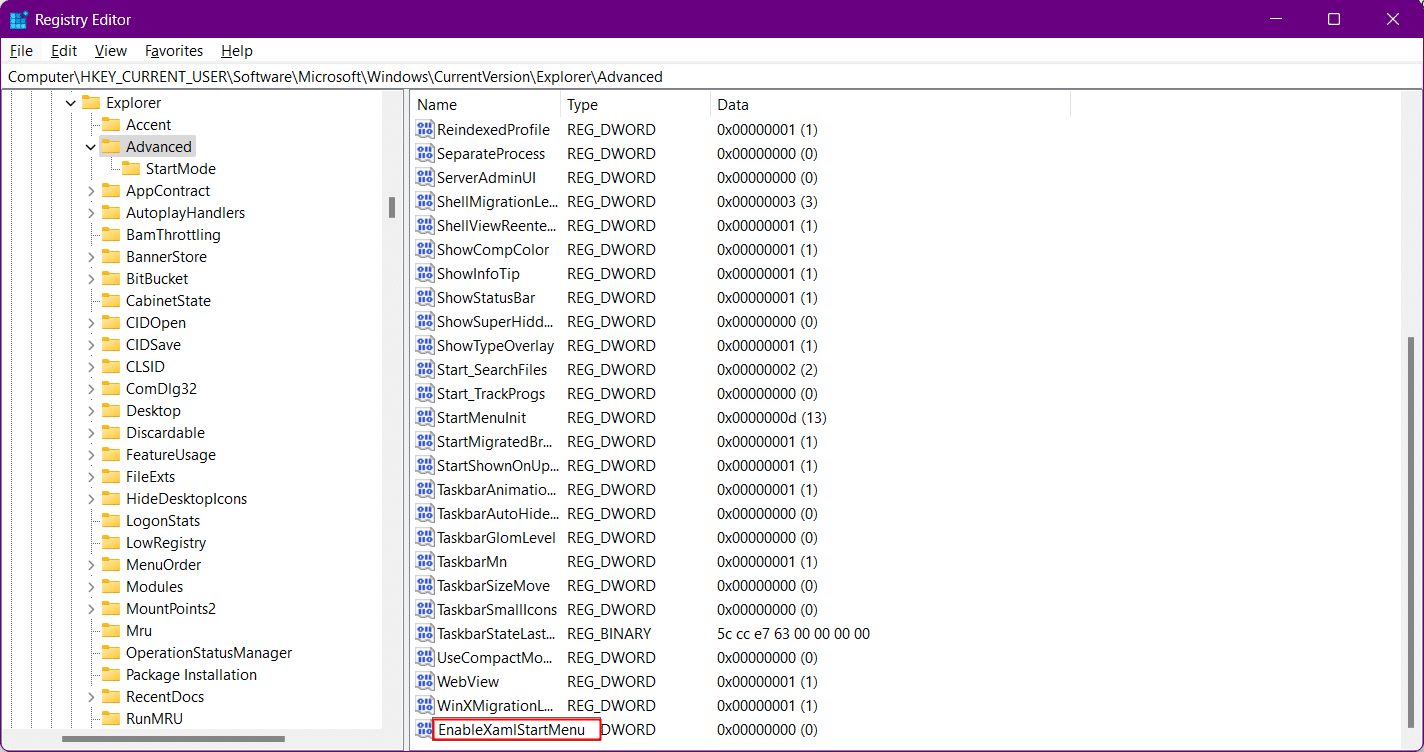This screenshot has height=752, width=1424.
Task: Click the ShowTypeOverlay value icon
Action: (425, 346)
